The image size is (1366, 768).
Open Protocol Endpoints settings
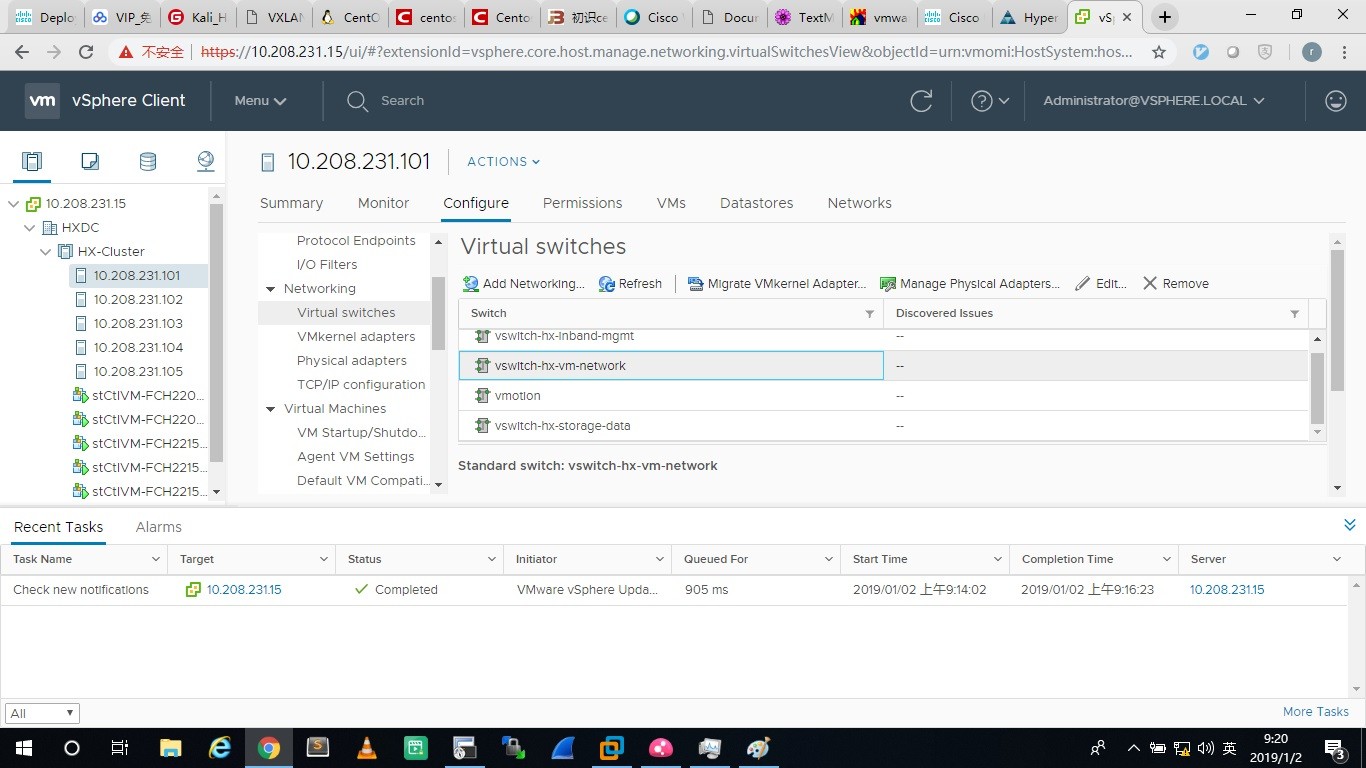356,240
